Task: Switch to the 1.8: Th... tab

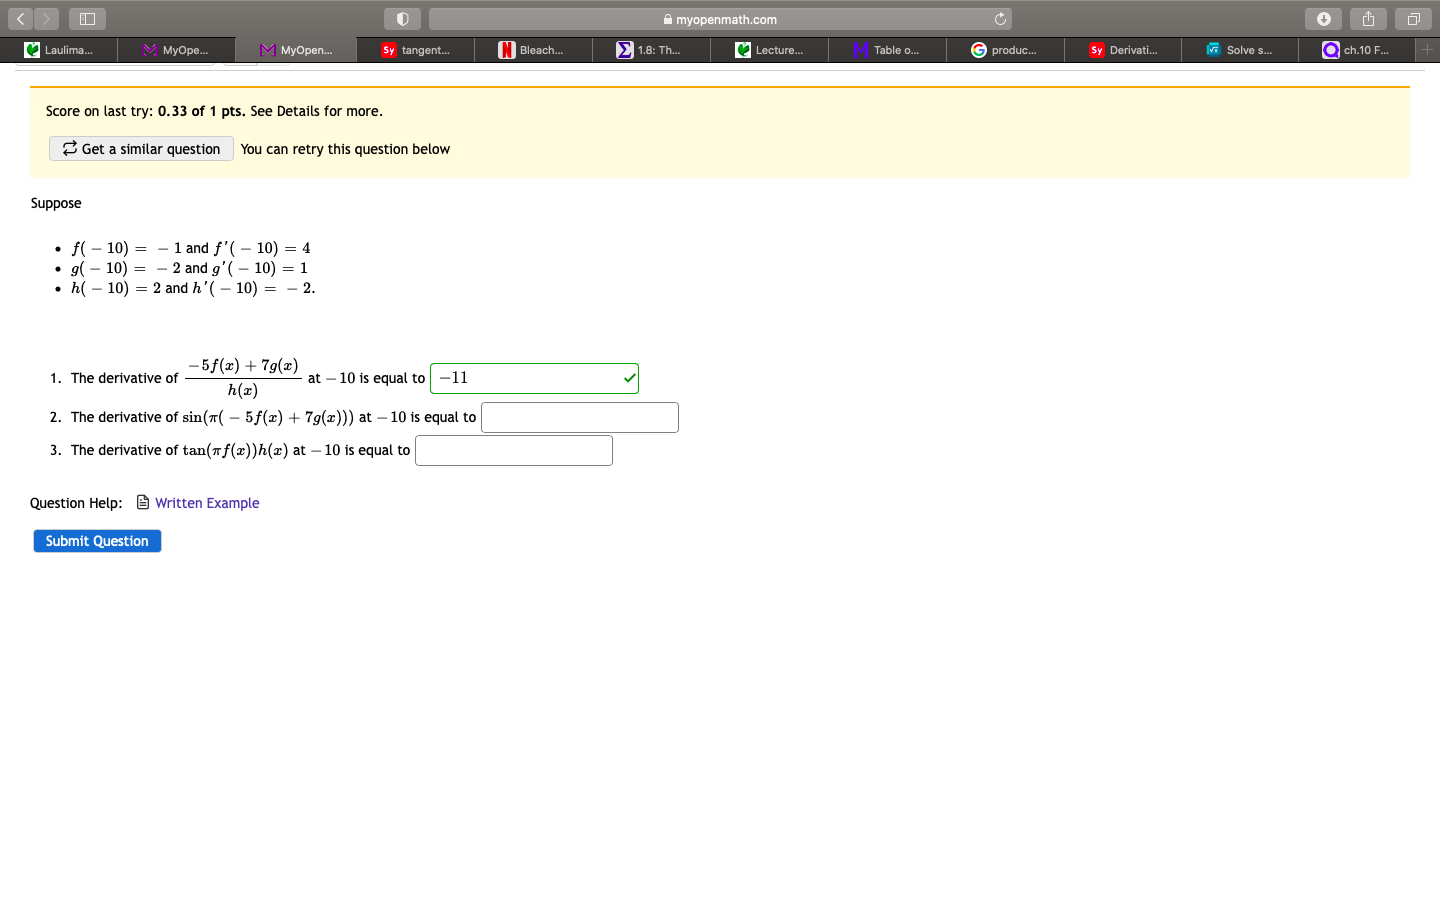Action: click(651, 50)
